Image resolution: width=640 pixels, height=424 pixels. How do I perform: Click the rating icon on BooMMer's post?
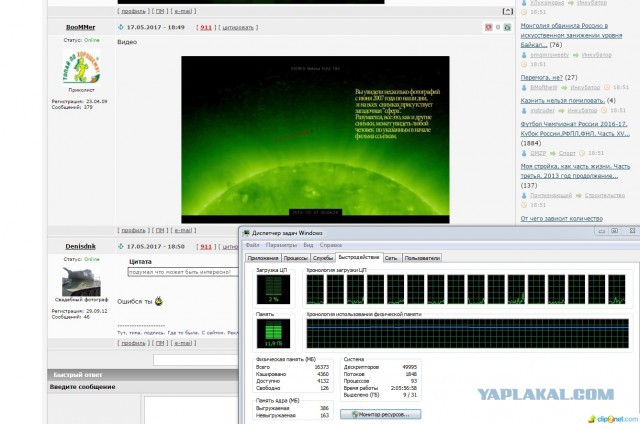pyautogui.click(x=487, y=27)
